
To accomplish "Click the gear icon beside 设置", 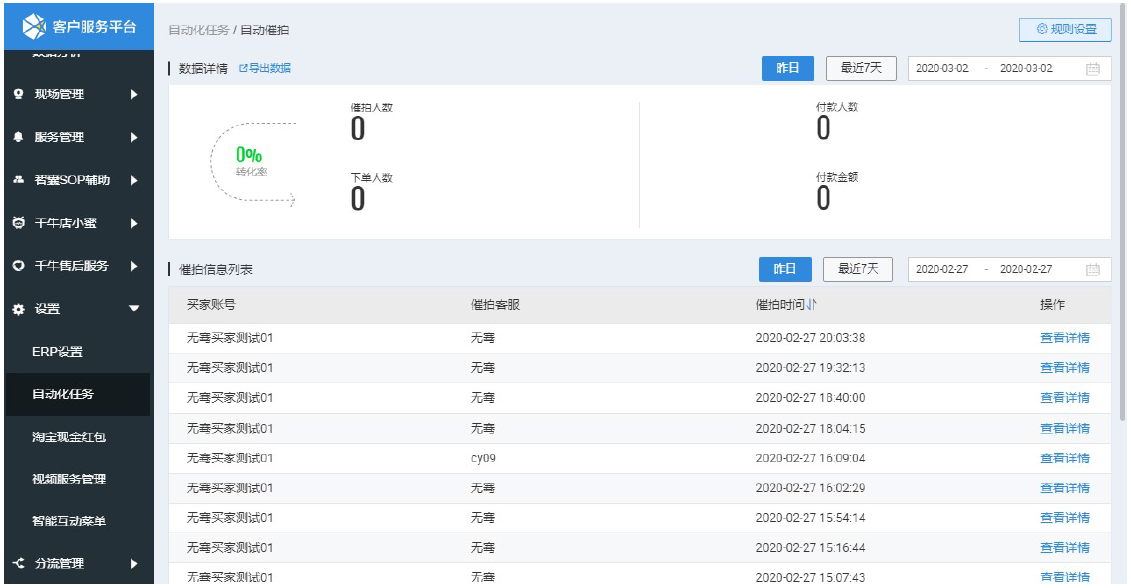I will pyautogui.click(x=18, y=310).
